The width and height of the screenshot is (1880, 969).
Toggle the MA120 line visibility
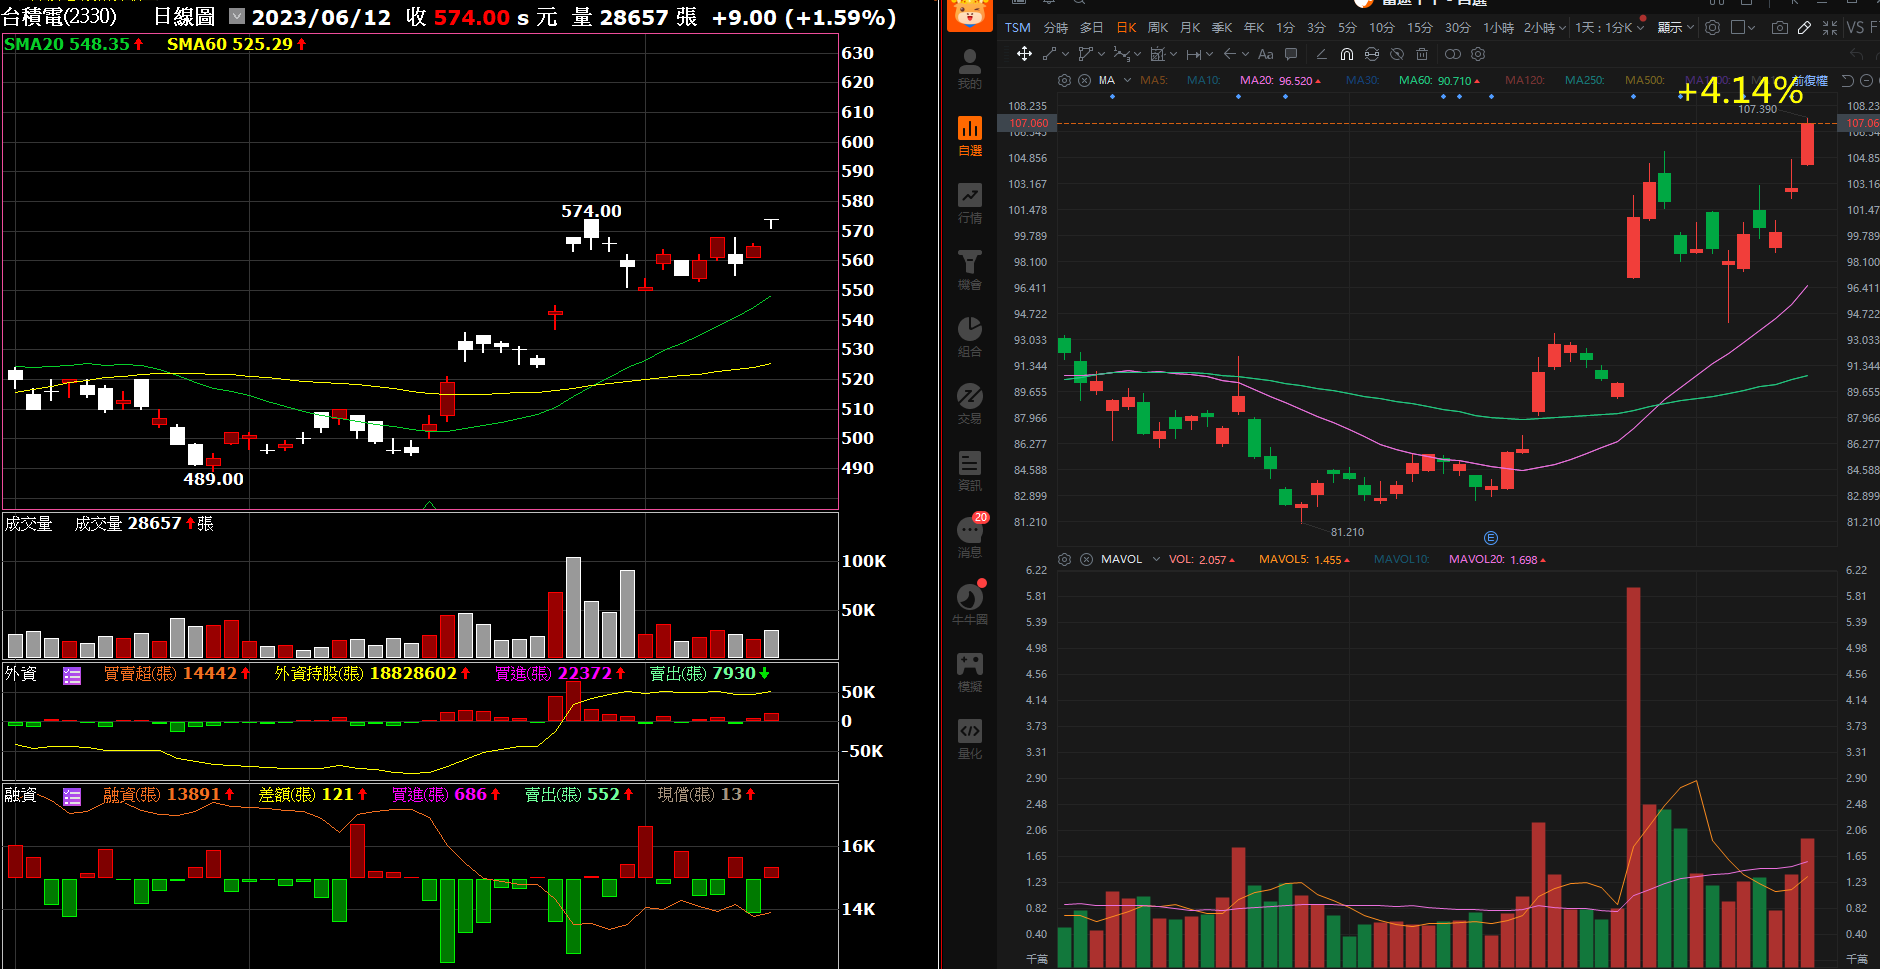pos(1524,80)
